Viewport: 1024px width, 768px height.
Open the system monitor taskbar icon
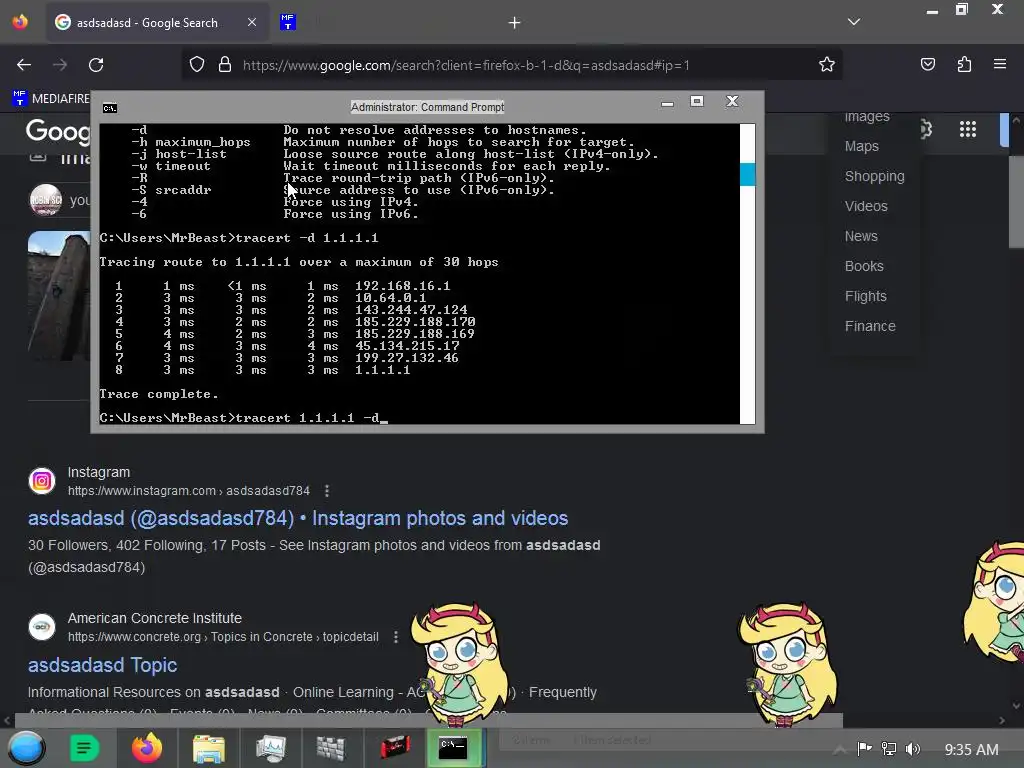click(x=270, y=748)
